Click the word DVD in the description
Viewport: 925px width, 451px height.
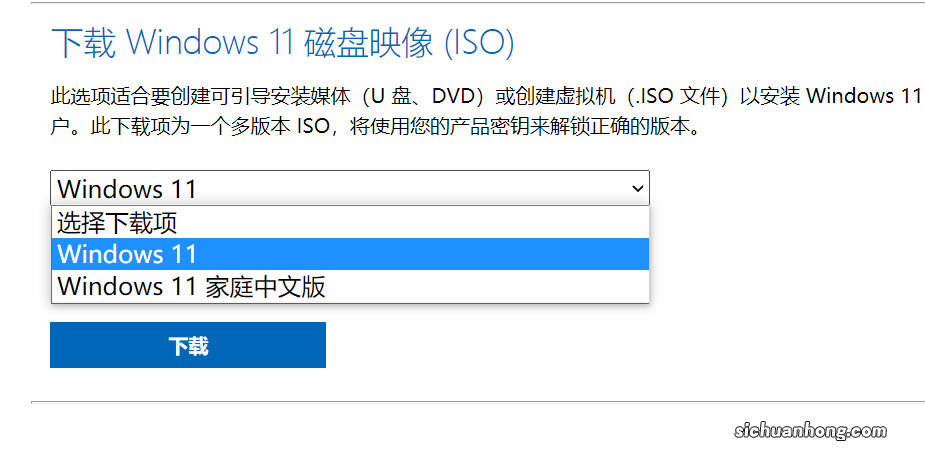[x=454, y=96]
